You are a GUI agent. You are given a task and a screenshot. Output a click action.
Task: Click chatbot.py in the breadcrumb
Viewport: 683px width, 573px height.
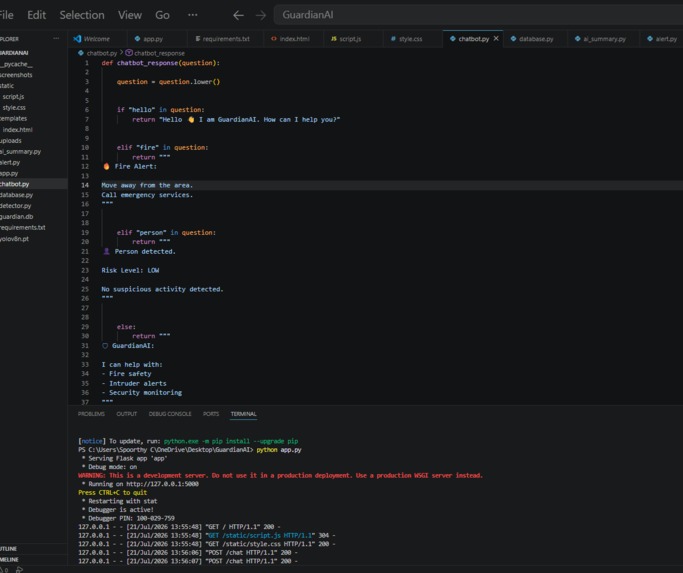click(101, 53)
